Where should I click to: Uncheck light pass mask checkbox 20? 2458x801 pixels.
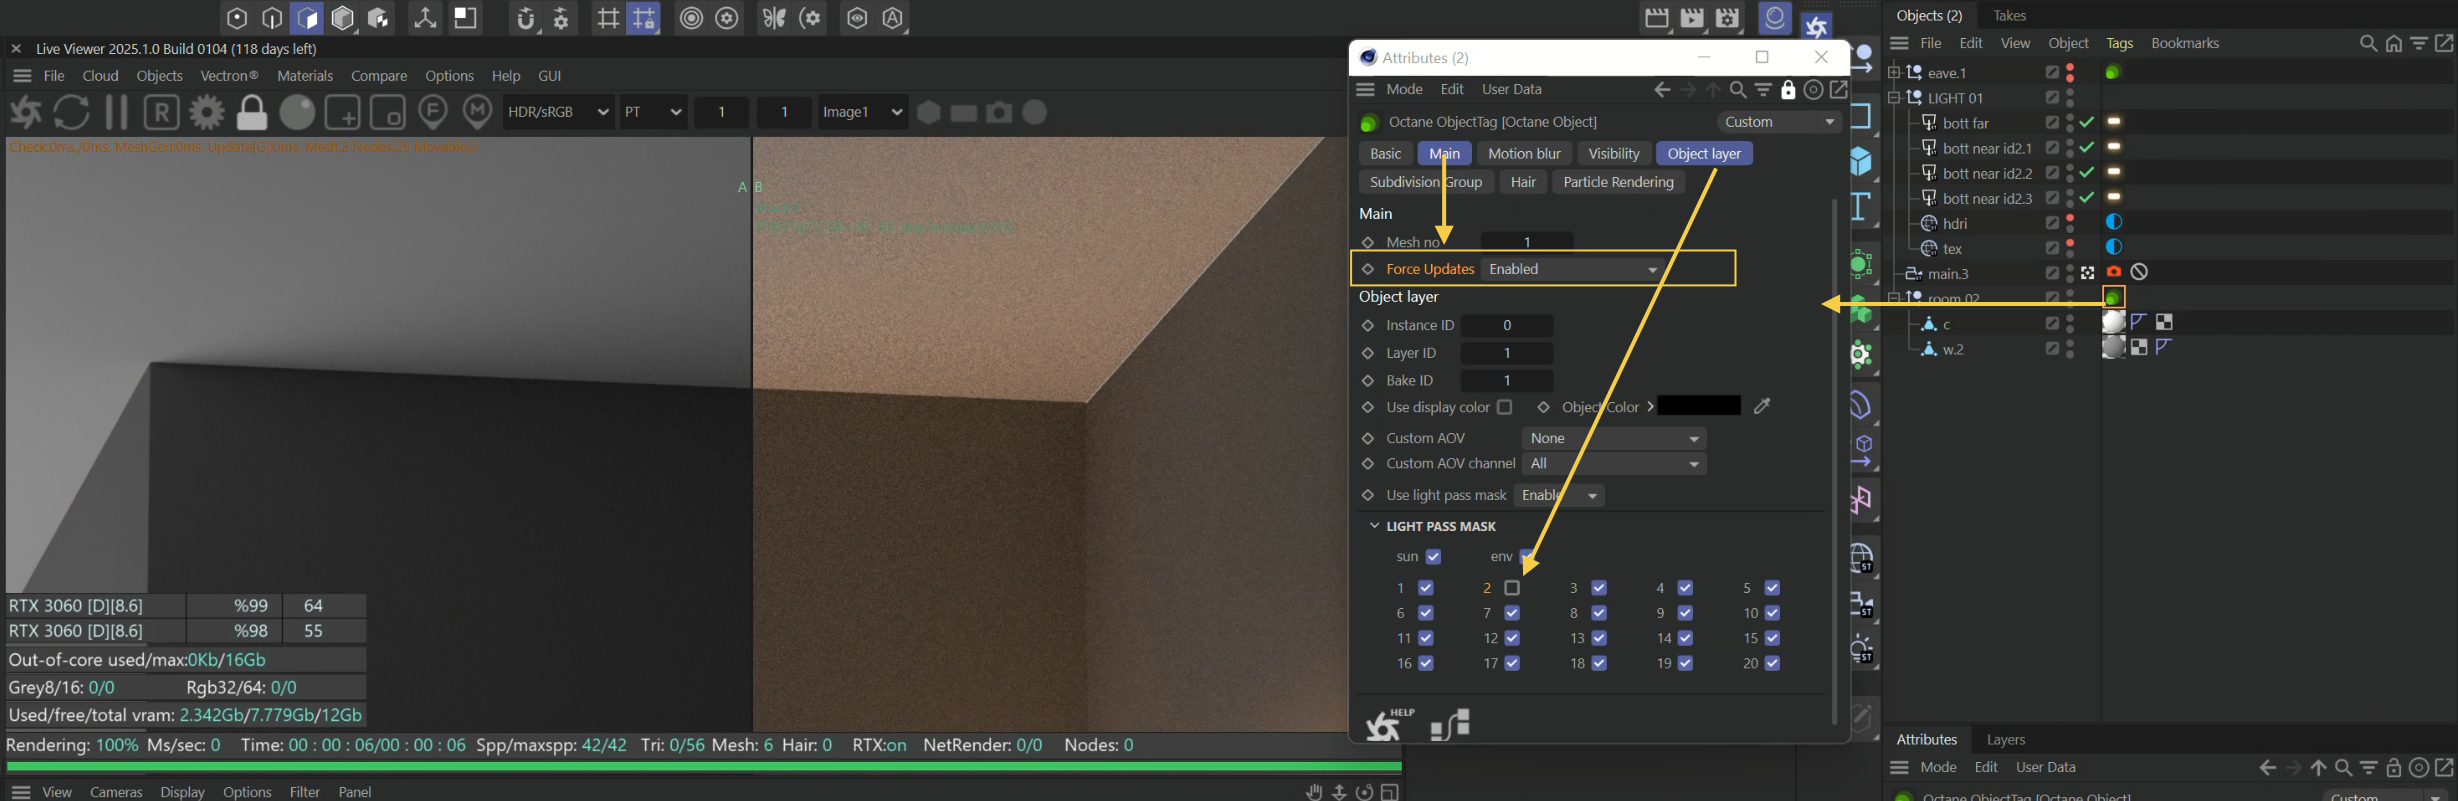pyautogui.click(x=1772, y=663)
